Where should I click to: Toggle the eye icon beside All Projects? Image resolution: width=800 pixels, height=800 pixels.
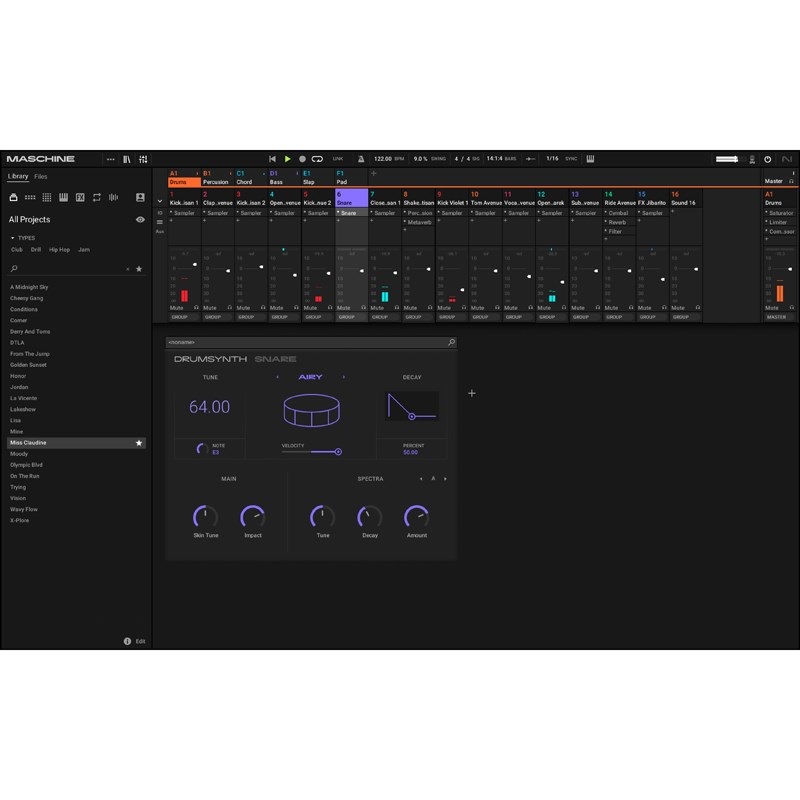[x=140, y=220]
